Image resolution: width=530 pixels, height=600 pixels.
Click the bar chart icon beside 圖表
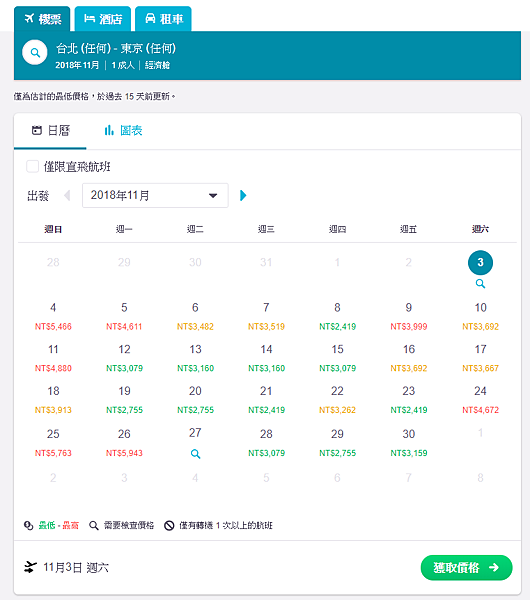click(x=109, y=130)
